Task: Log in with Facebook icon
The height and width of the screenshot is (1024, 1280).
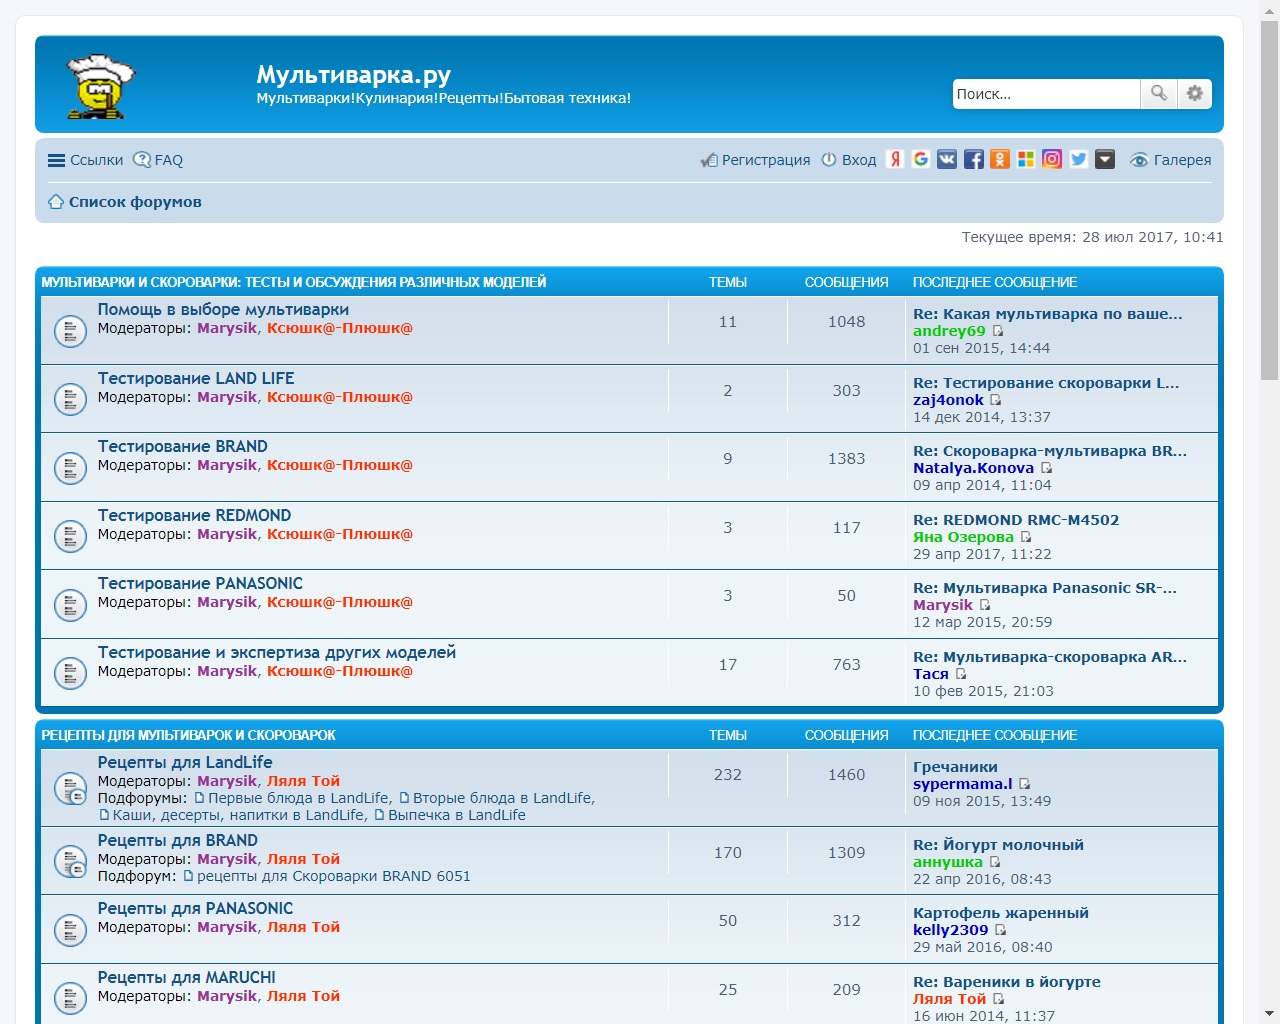Action: [973, 159]
